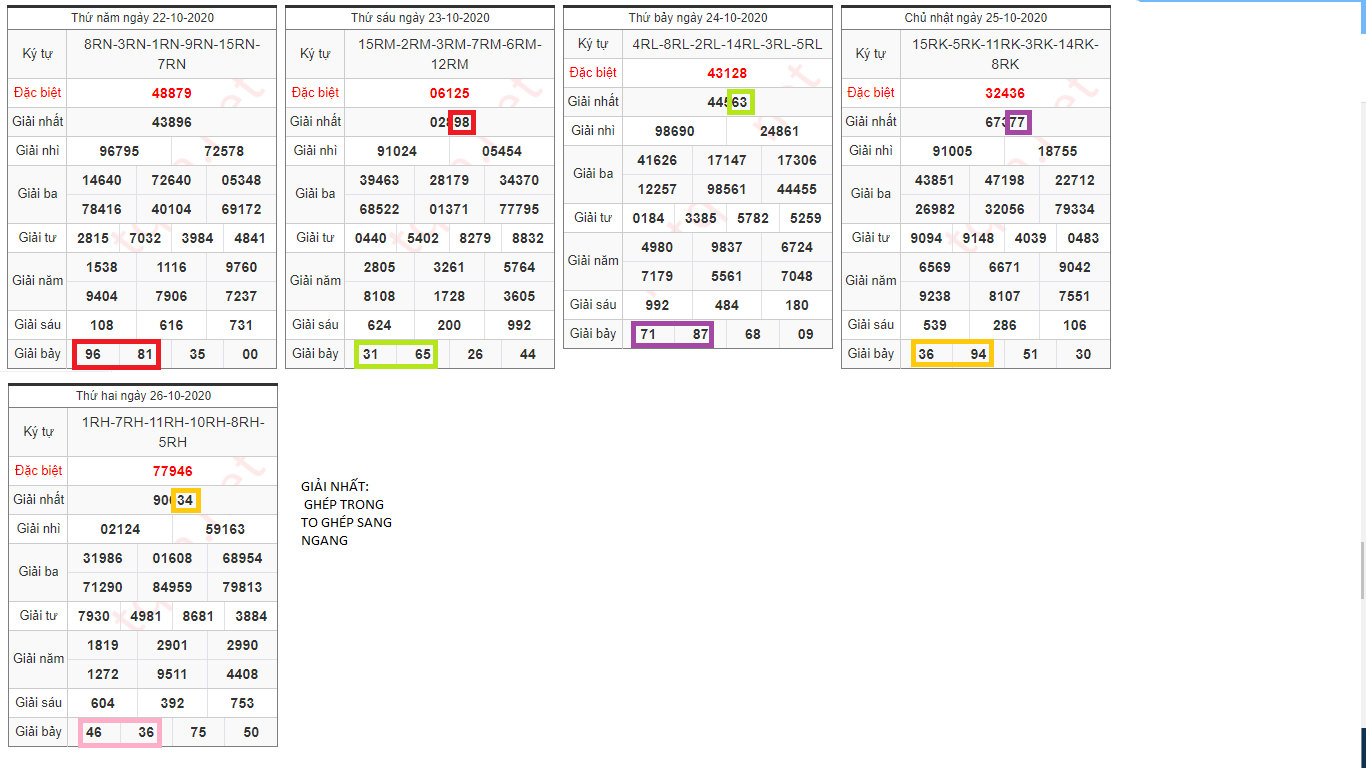
Task: Select the 'Thứ bảy ngày 24-10-2020' table header
Action: (x=698, y=18)
